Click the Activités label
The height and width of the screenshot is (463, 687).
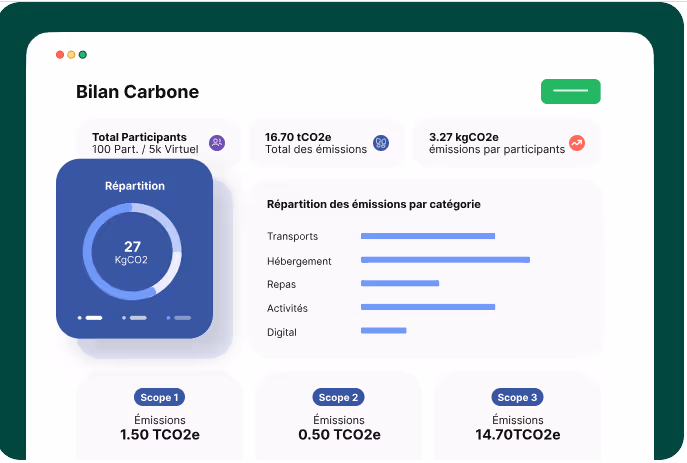tap(287, 308)
